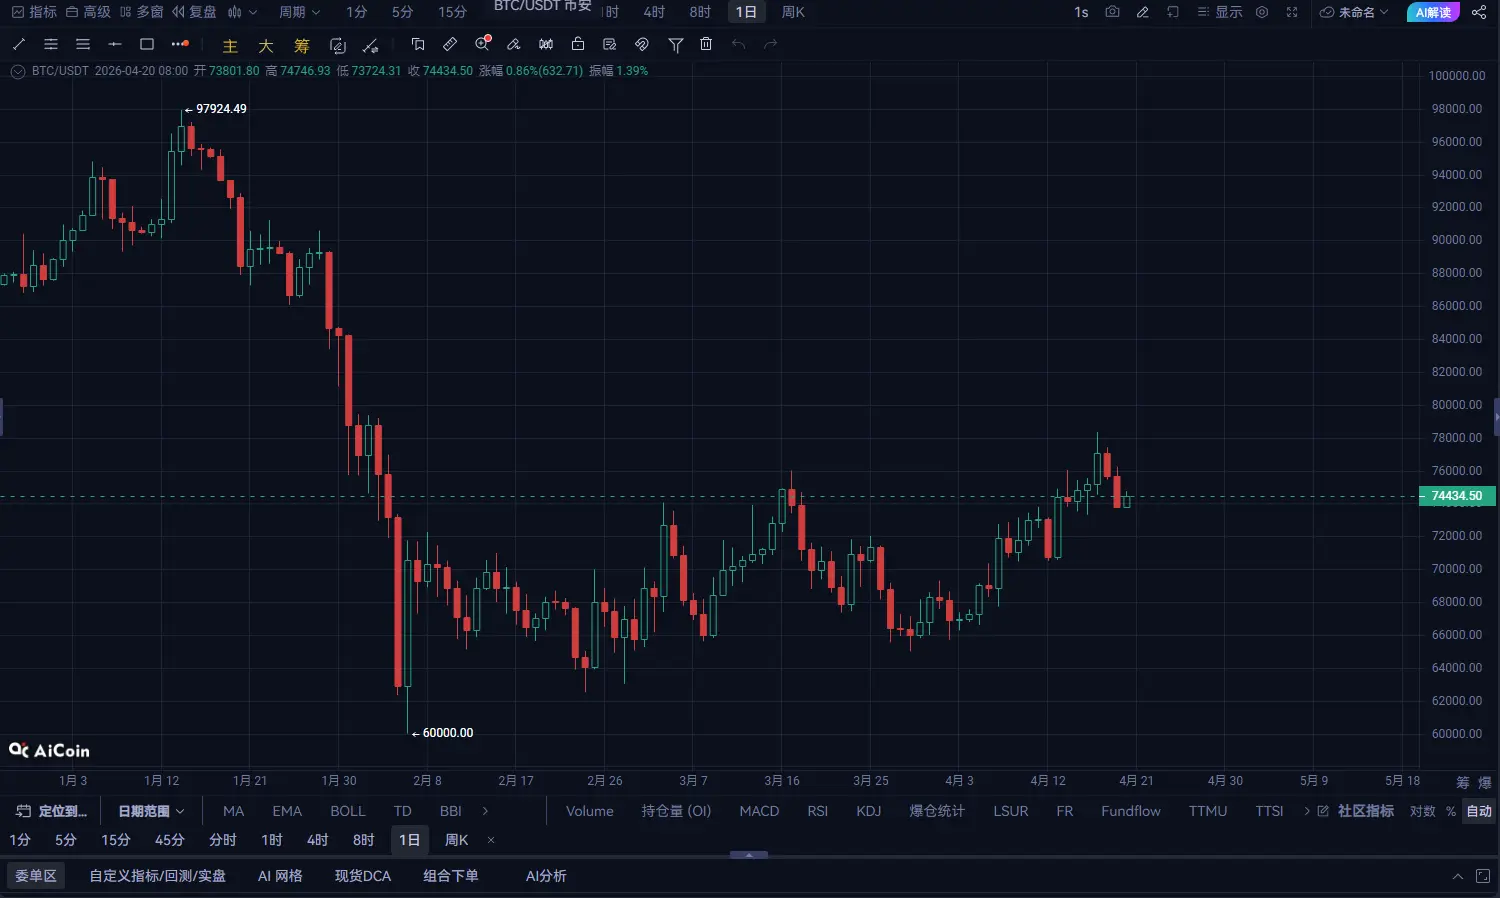Collapse the BTC/USDT info legend arrow
The width and height of the screenshot is (1500, 898).
(17, 71)
